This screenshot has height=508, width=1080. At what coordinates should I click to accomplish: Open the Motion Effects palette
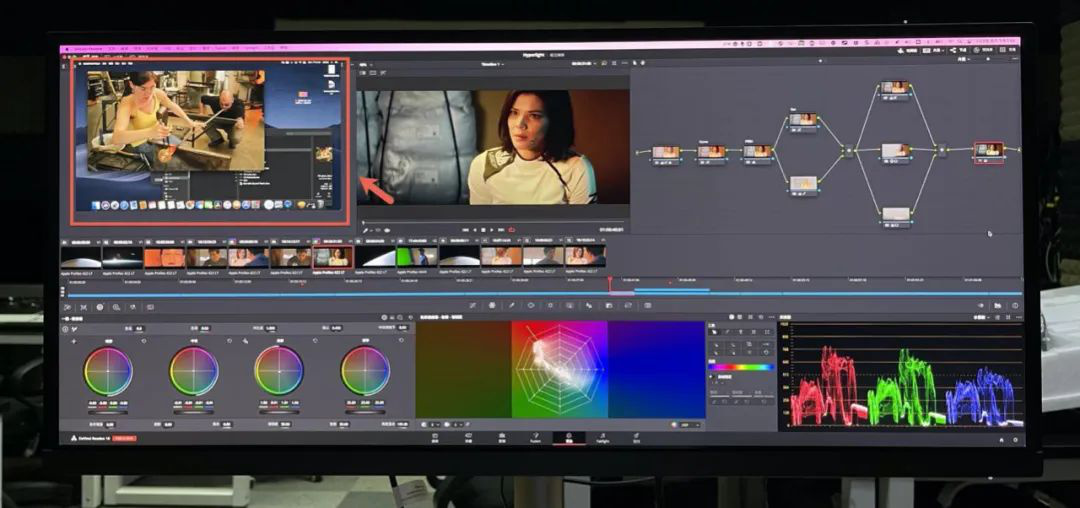click(x=150, y=307)
